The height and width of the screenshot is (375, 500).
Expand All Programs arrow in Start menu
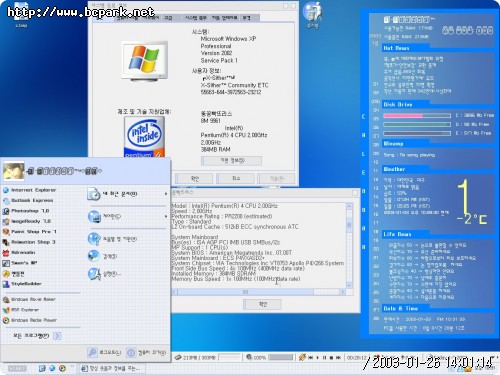(57, 336)
